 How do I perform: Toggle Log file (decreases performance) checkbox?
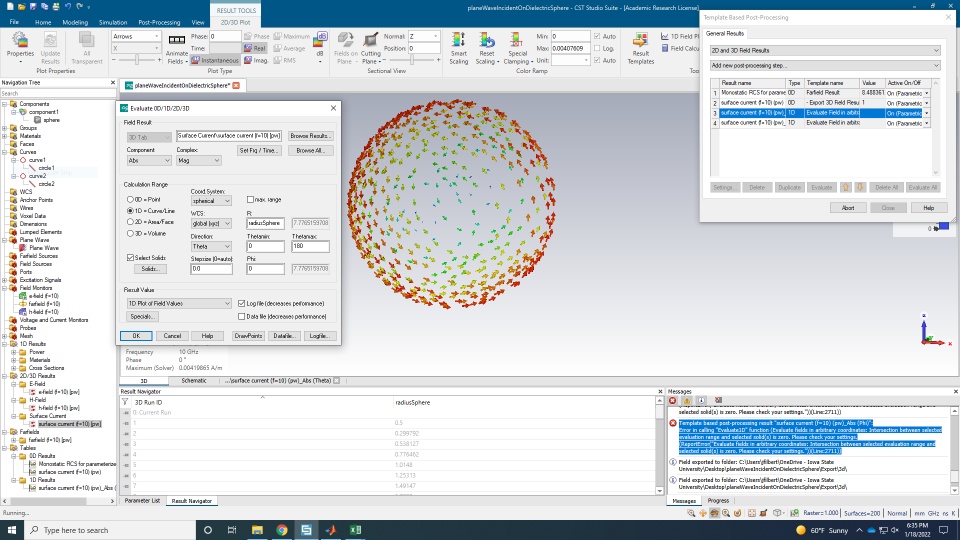[241, 304]
